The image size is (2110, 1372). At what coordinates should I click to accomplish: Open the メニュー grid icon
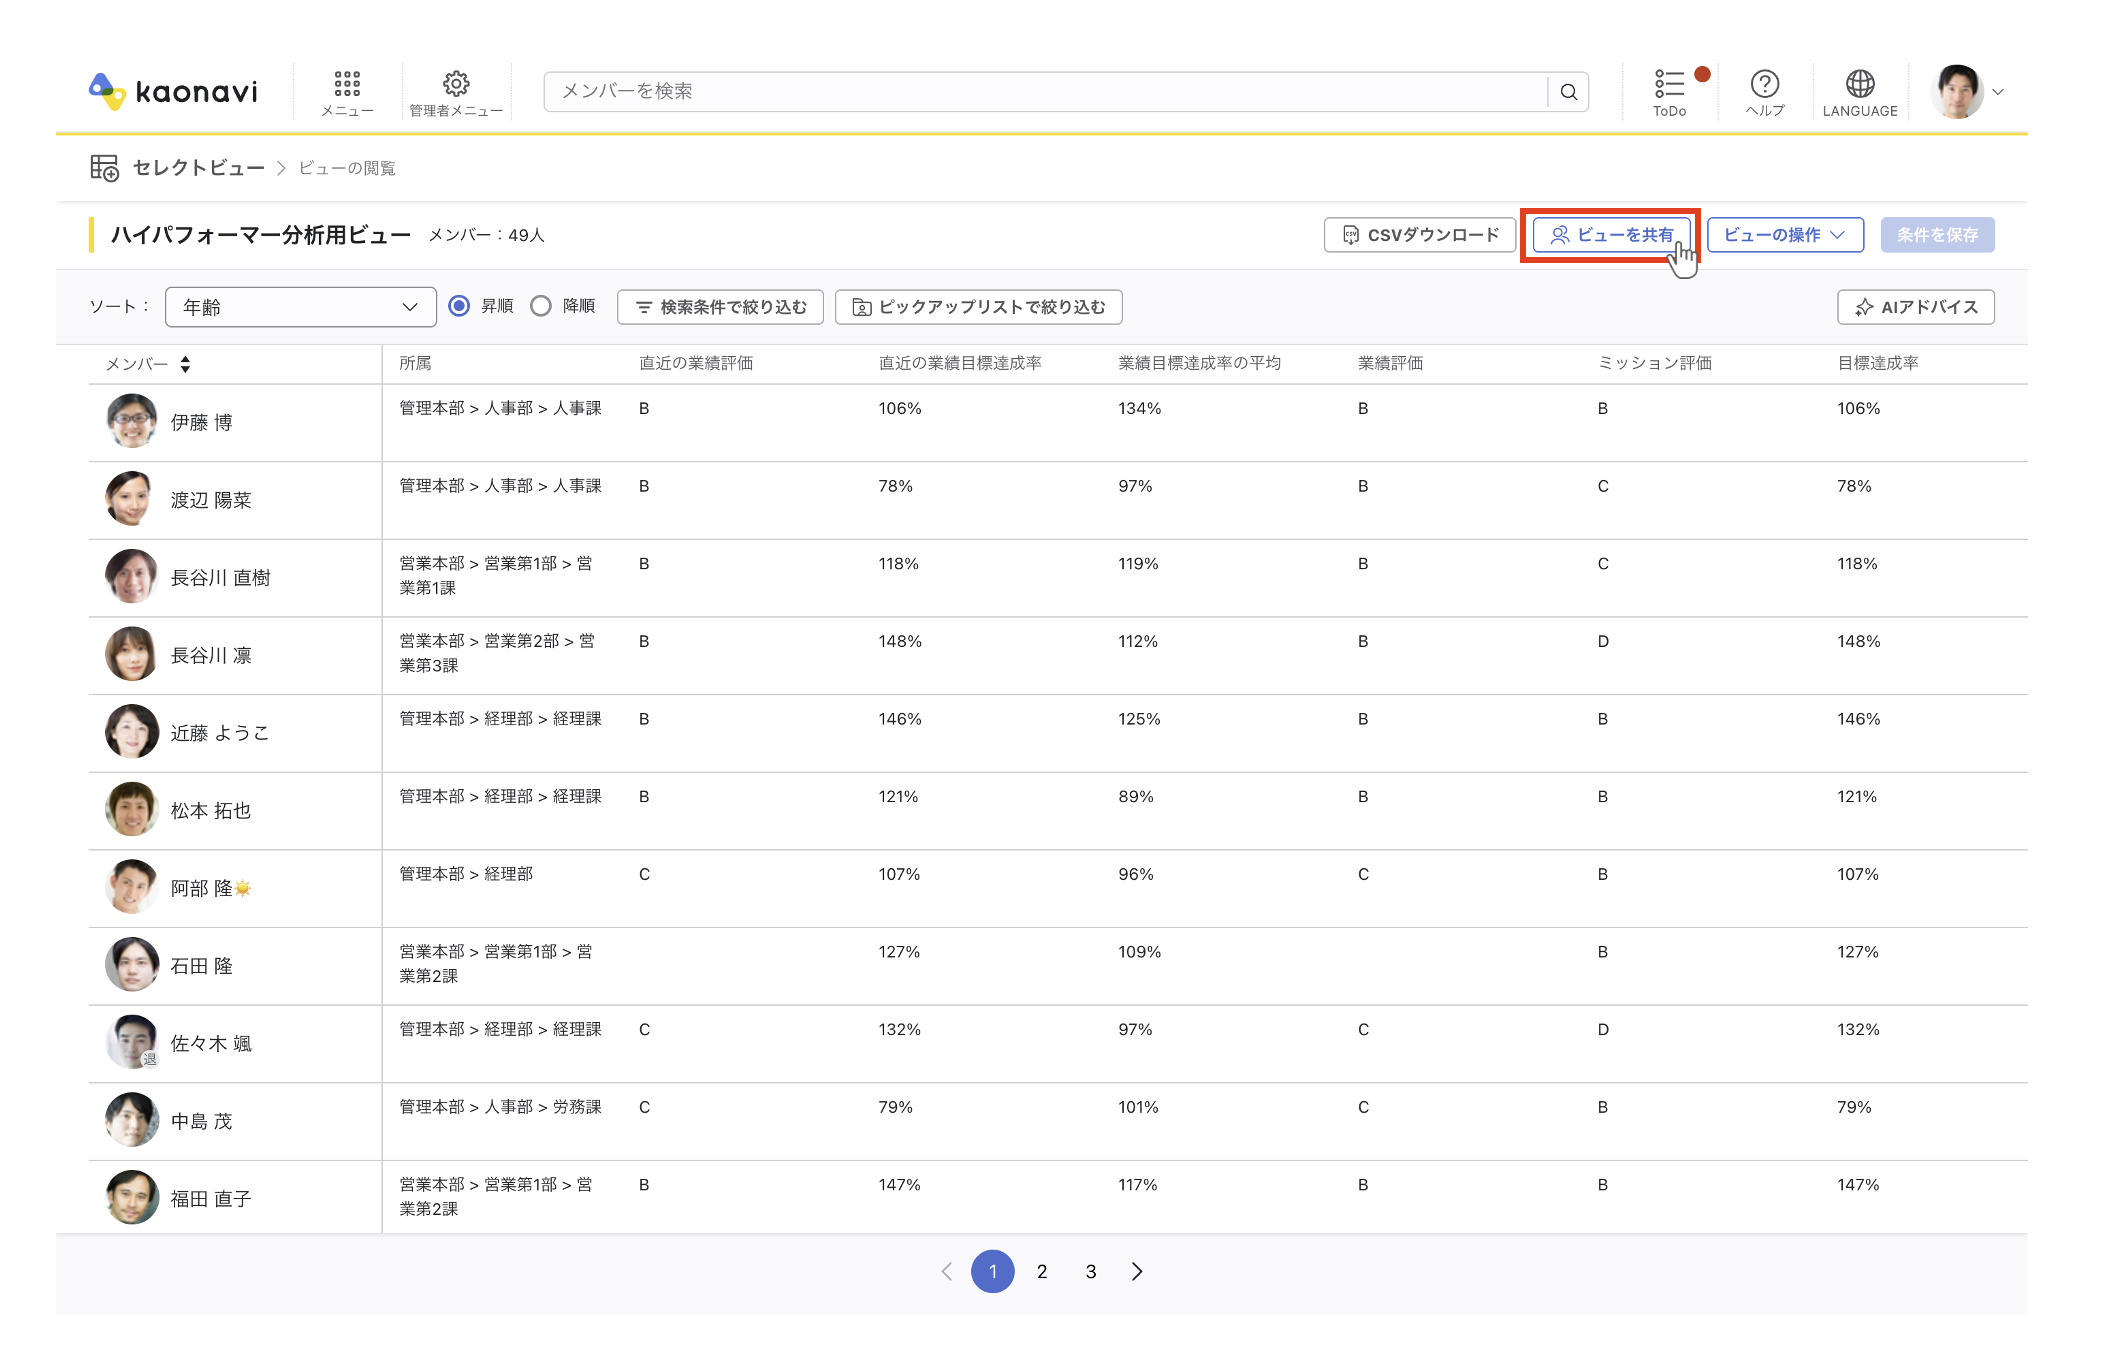347,84
